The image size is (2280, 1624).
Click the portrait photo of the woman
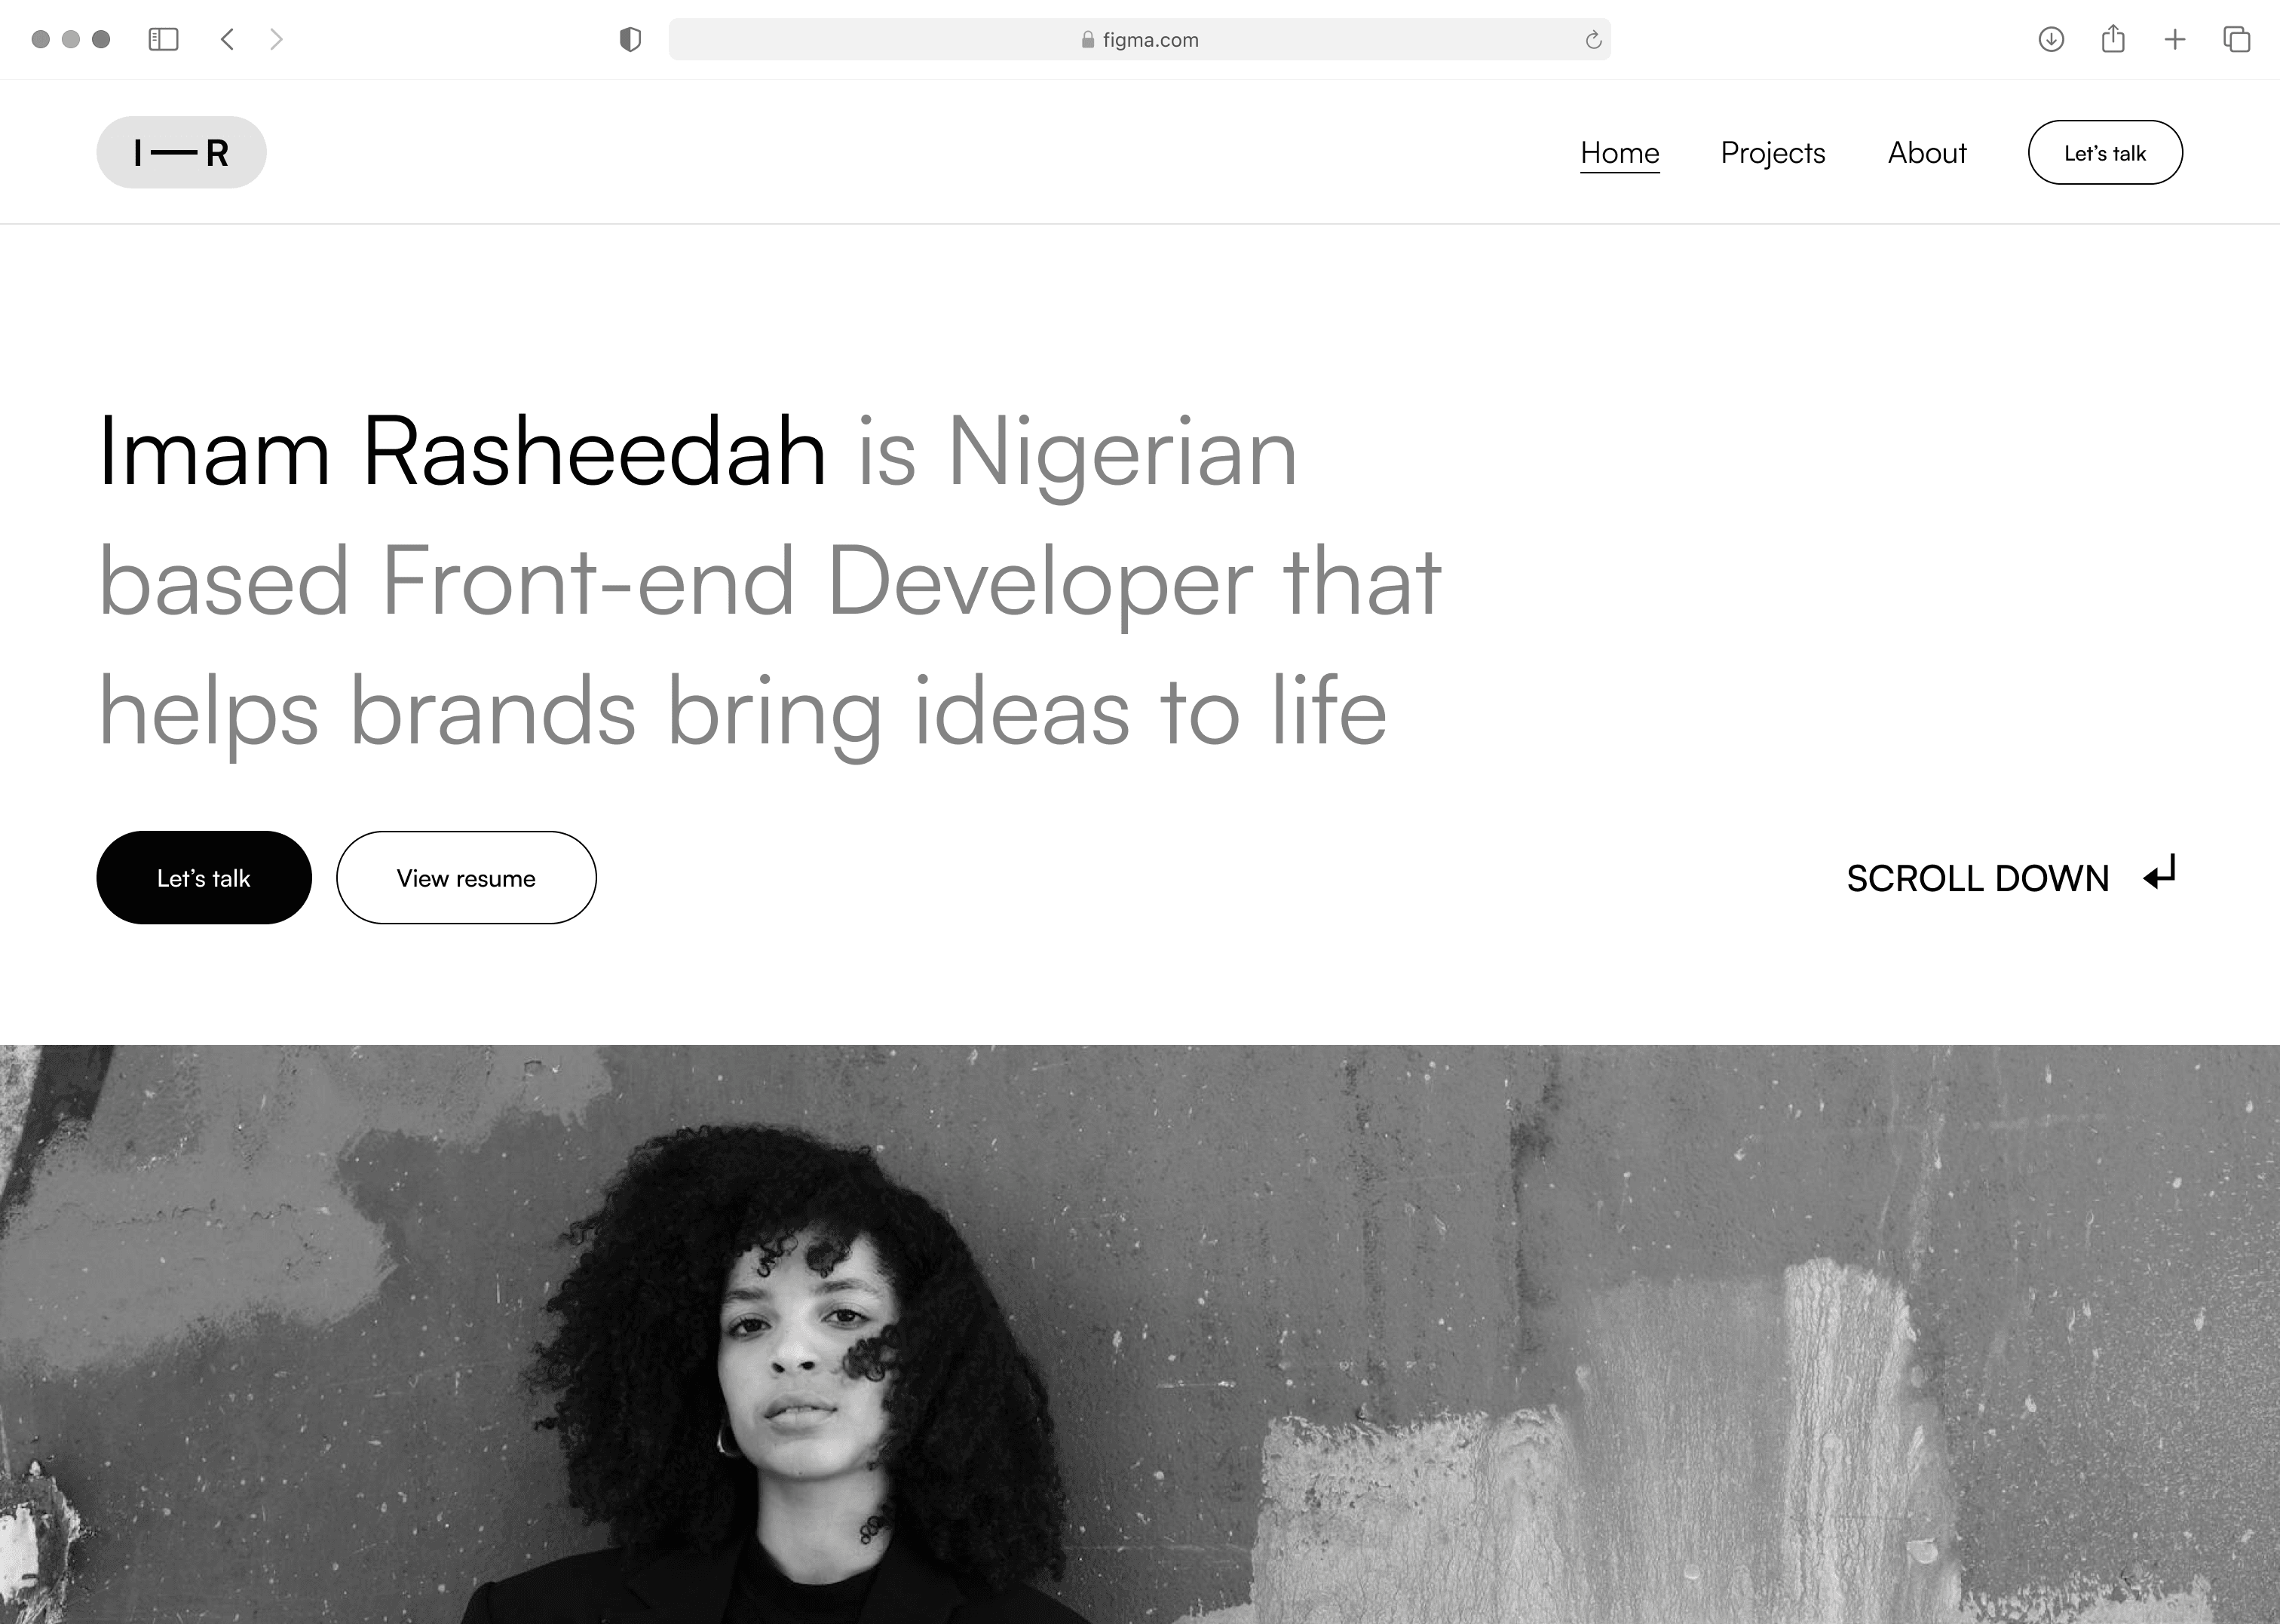click(x=1140, y=1334)
